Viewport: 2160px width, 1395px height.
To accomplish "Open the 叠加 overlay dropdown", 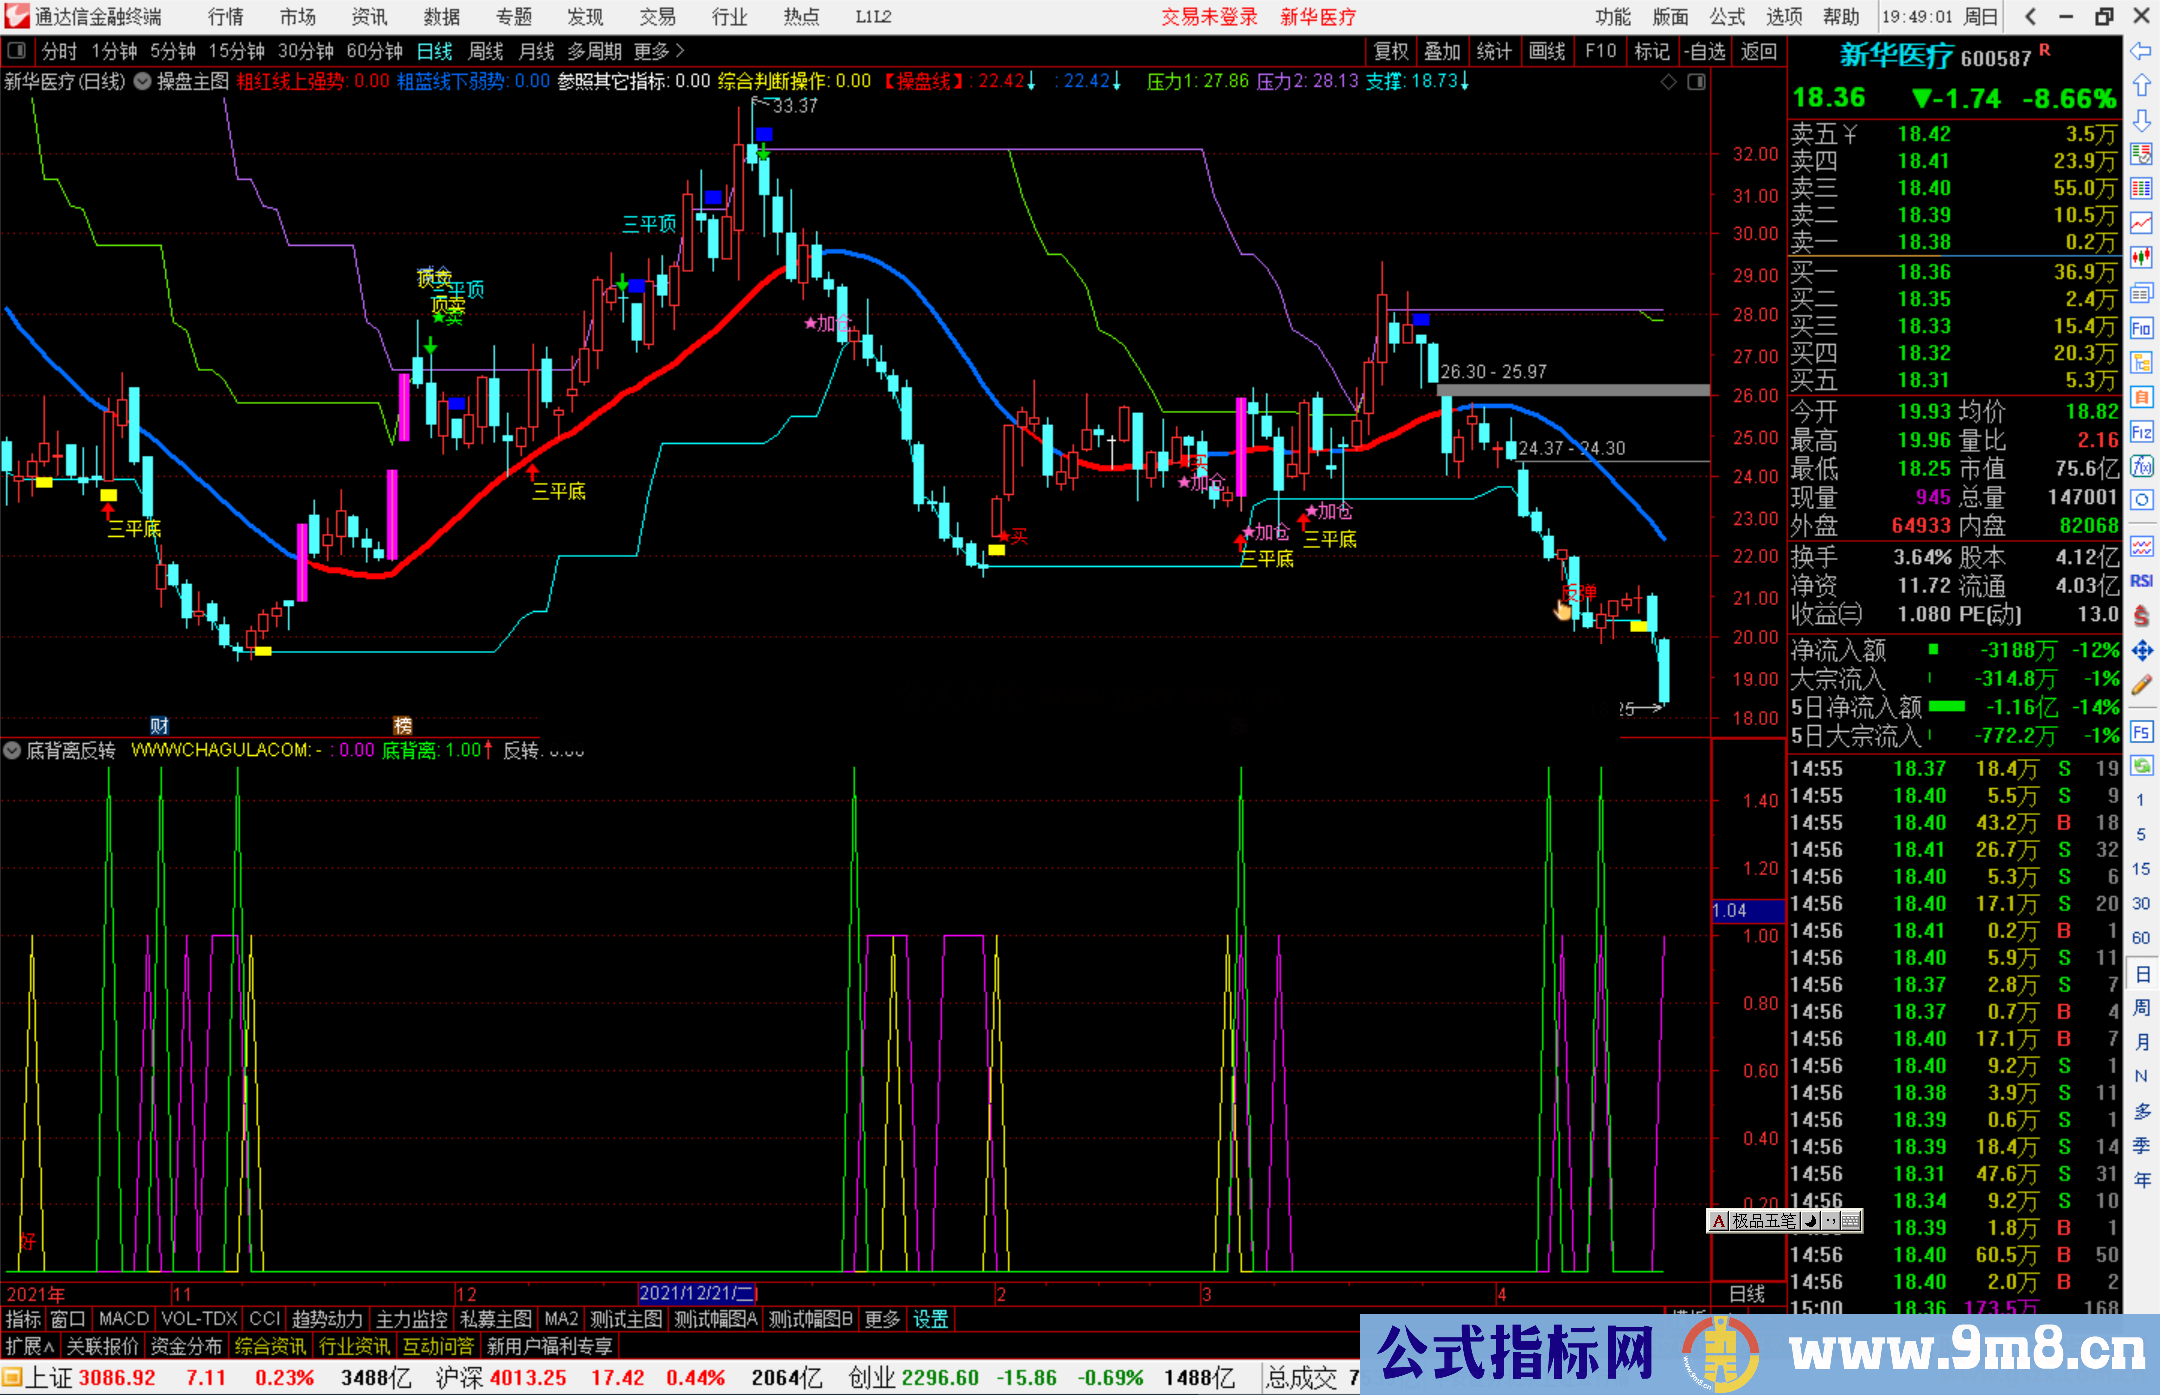I will [1443, 51].
